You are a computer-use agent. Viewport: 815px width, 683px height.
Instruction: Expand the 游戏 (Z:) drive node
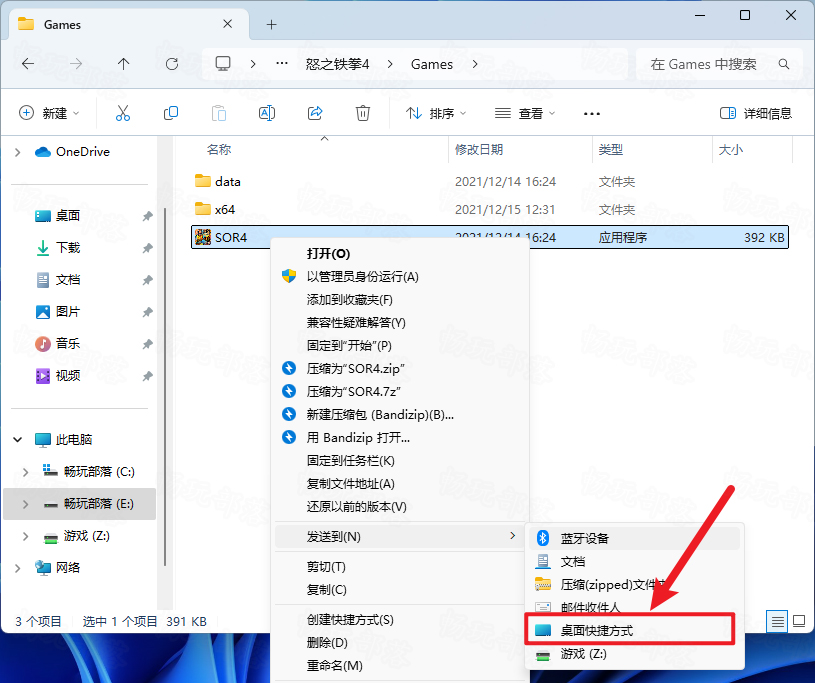[x=25, y=536]
